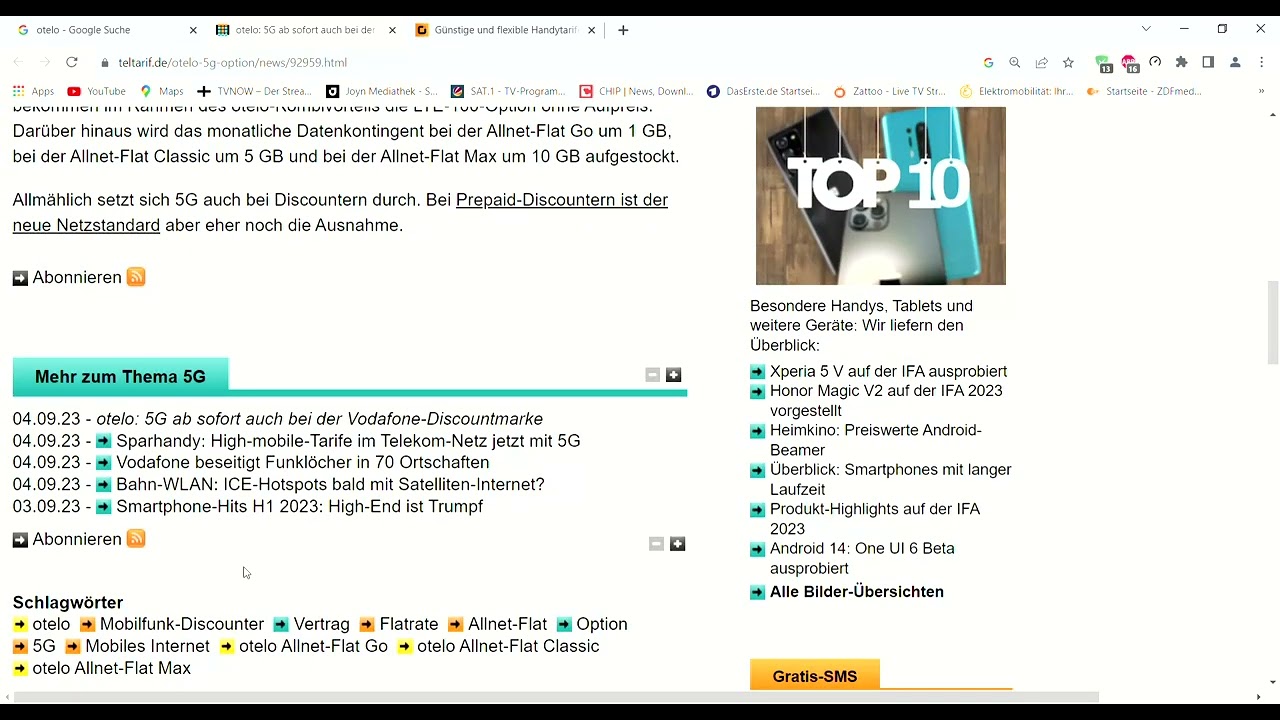Open Honor Magic V2 auf der IFA link
This screenshot has width=1280, height=720.
click(x=886, y=400)
